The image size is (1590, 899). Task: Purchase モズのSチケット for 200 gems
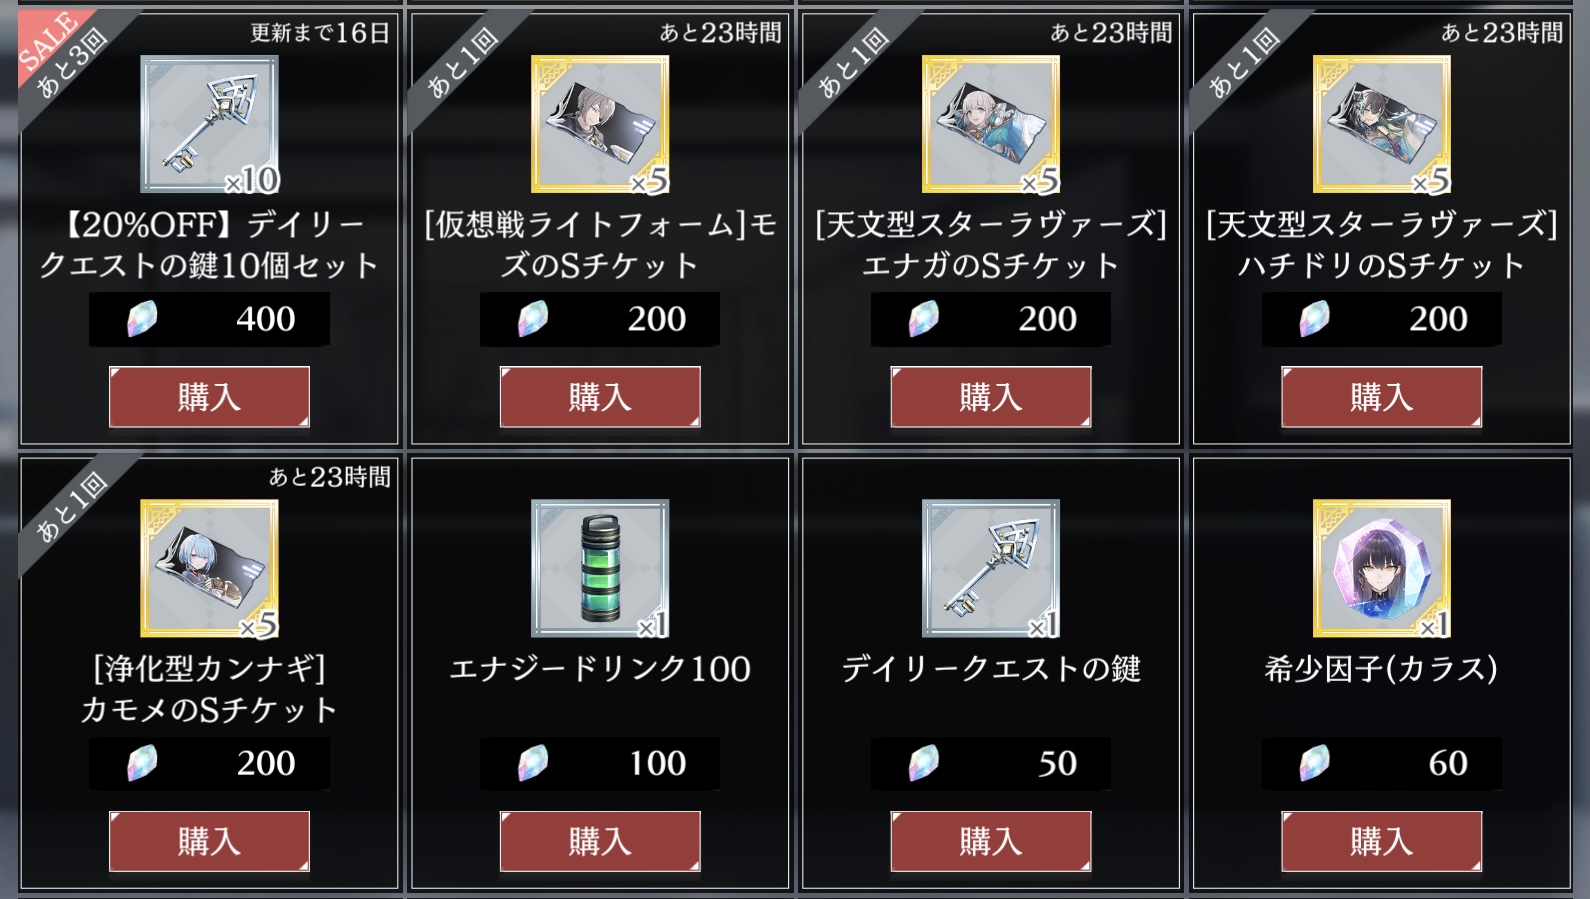point(600,397)
